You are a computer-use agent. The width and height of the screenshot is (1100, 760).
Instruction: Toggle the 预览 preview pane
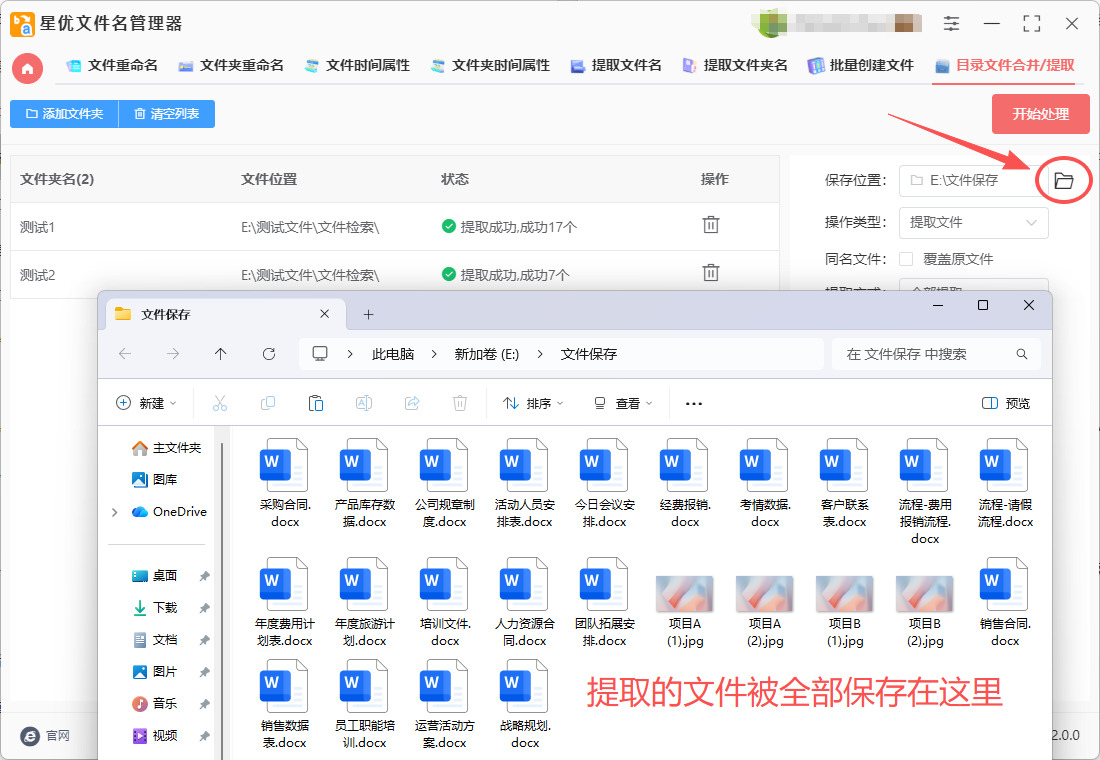click(1005, 403)
